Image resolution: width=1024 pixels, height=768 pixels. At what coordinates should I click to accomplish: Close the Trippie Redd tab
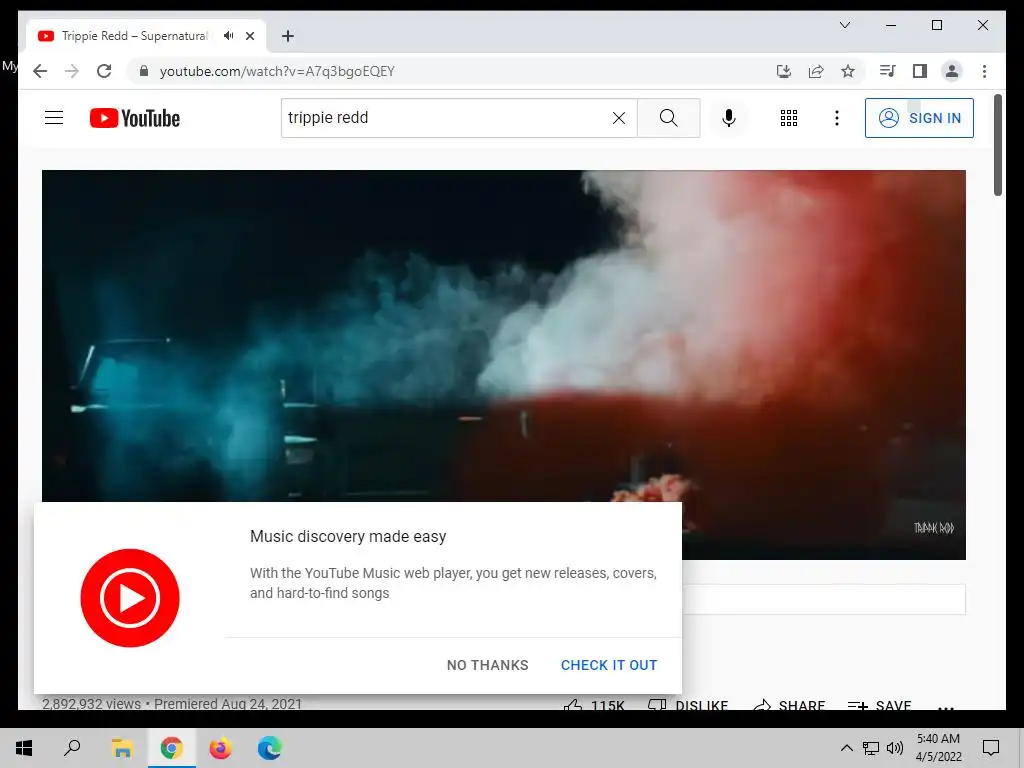[x=250, y=36]
